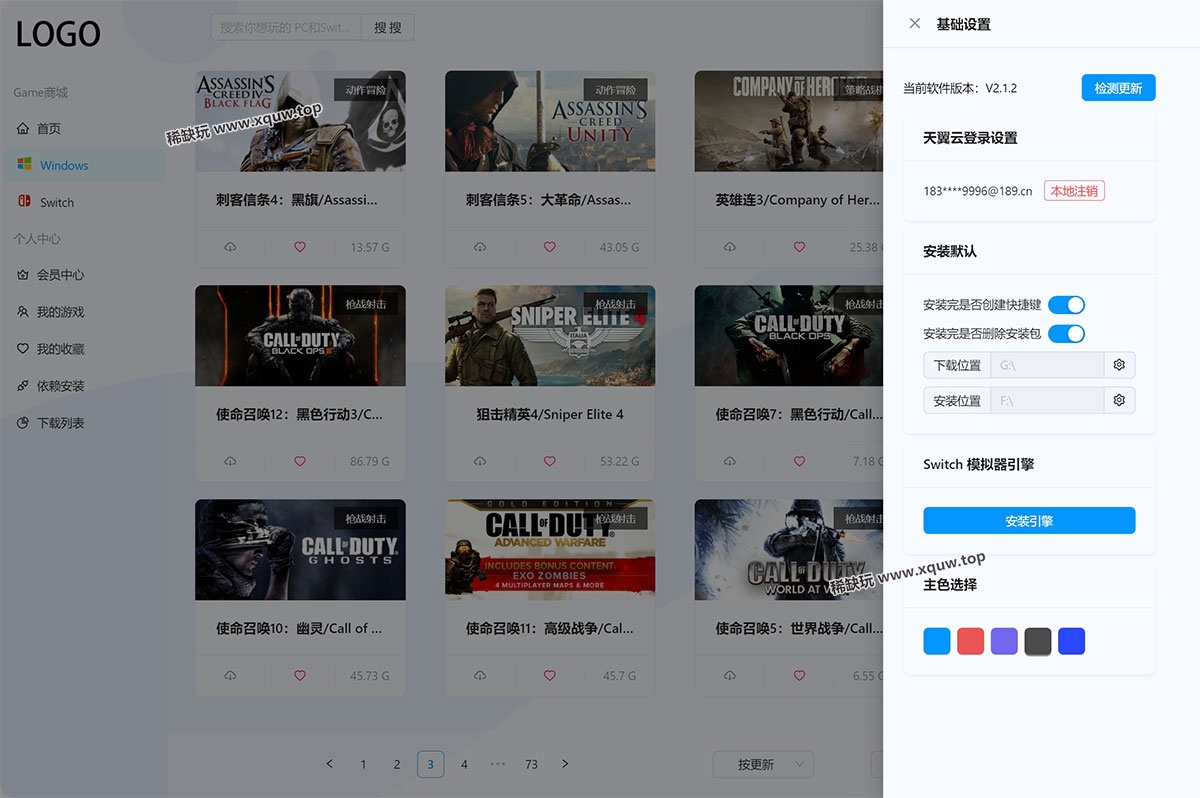Click download icon for 狙击精英4

tap(480, 461)
